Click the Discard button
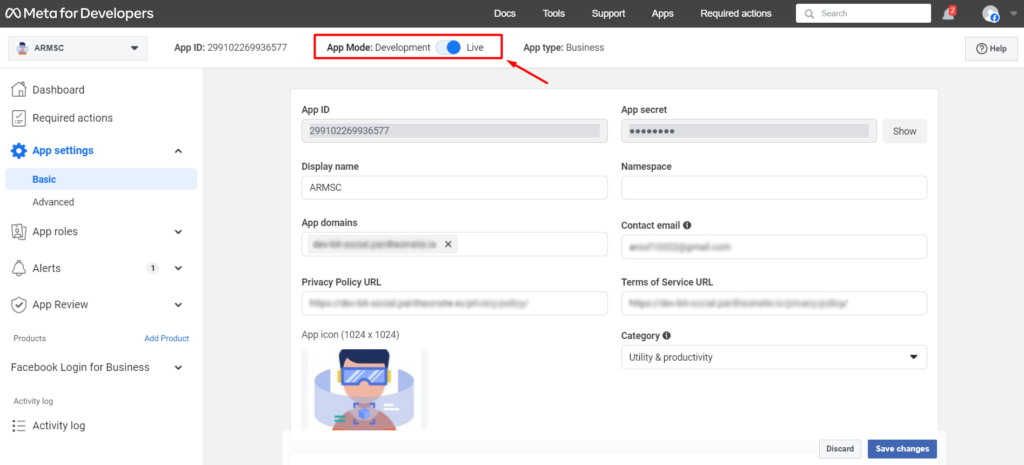Screen dimensions: 1024x465 tap(840, 449)
